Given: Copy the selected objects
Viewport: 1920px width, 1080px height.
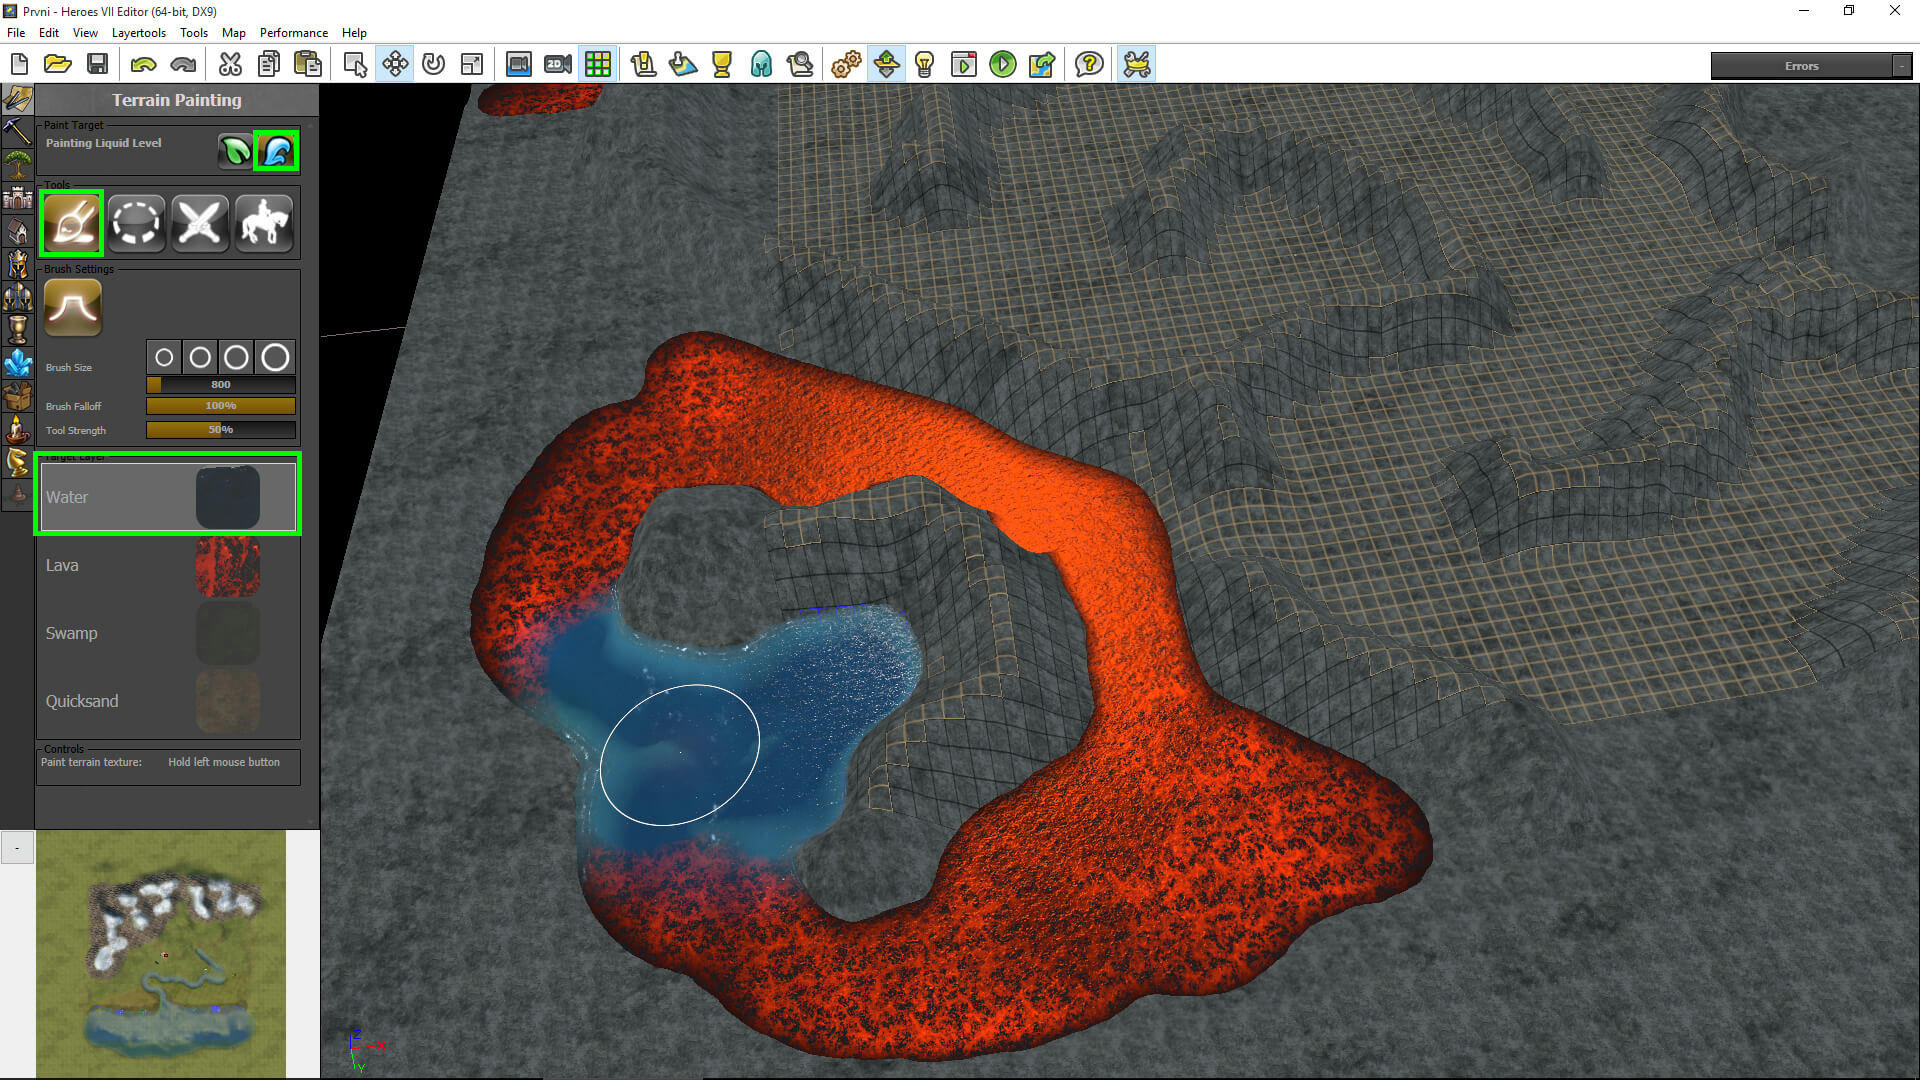Looking at the screenshot, I should pyautogui.click(x=269, y=65).
